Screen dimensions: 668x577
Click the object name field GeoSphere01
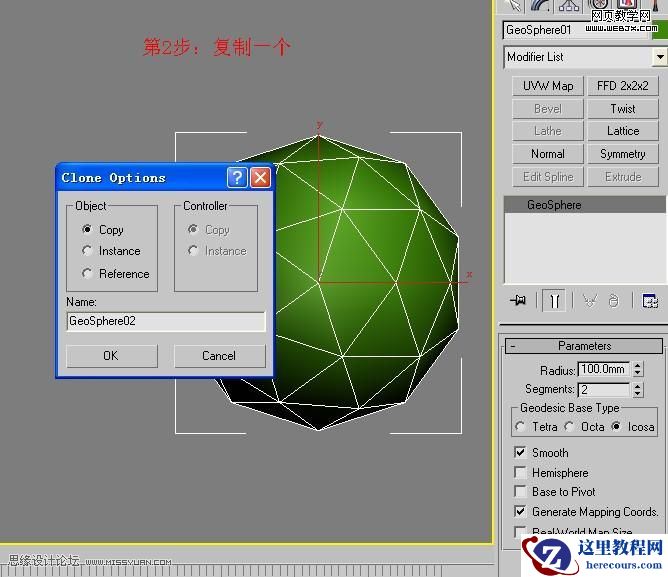pyautogui.click(x=576, y=30)
